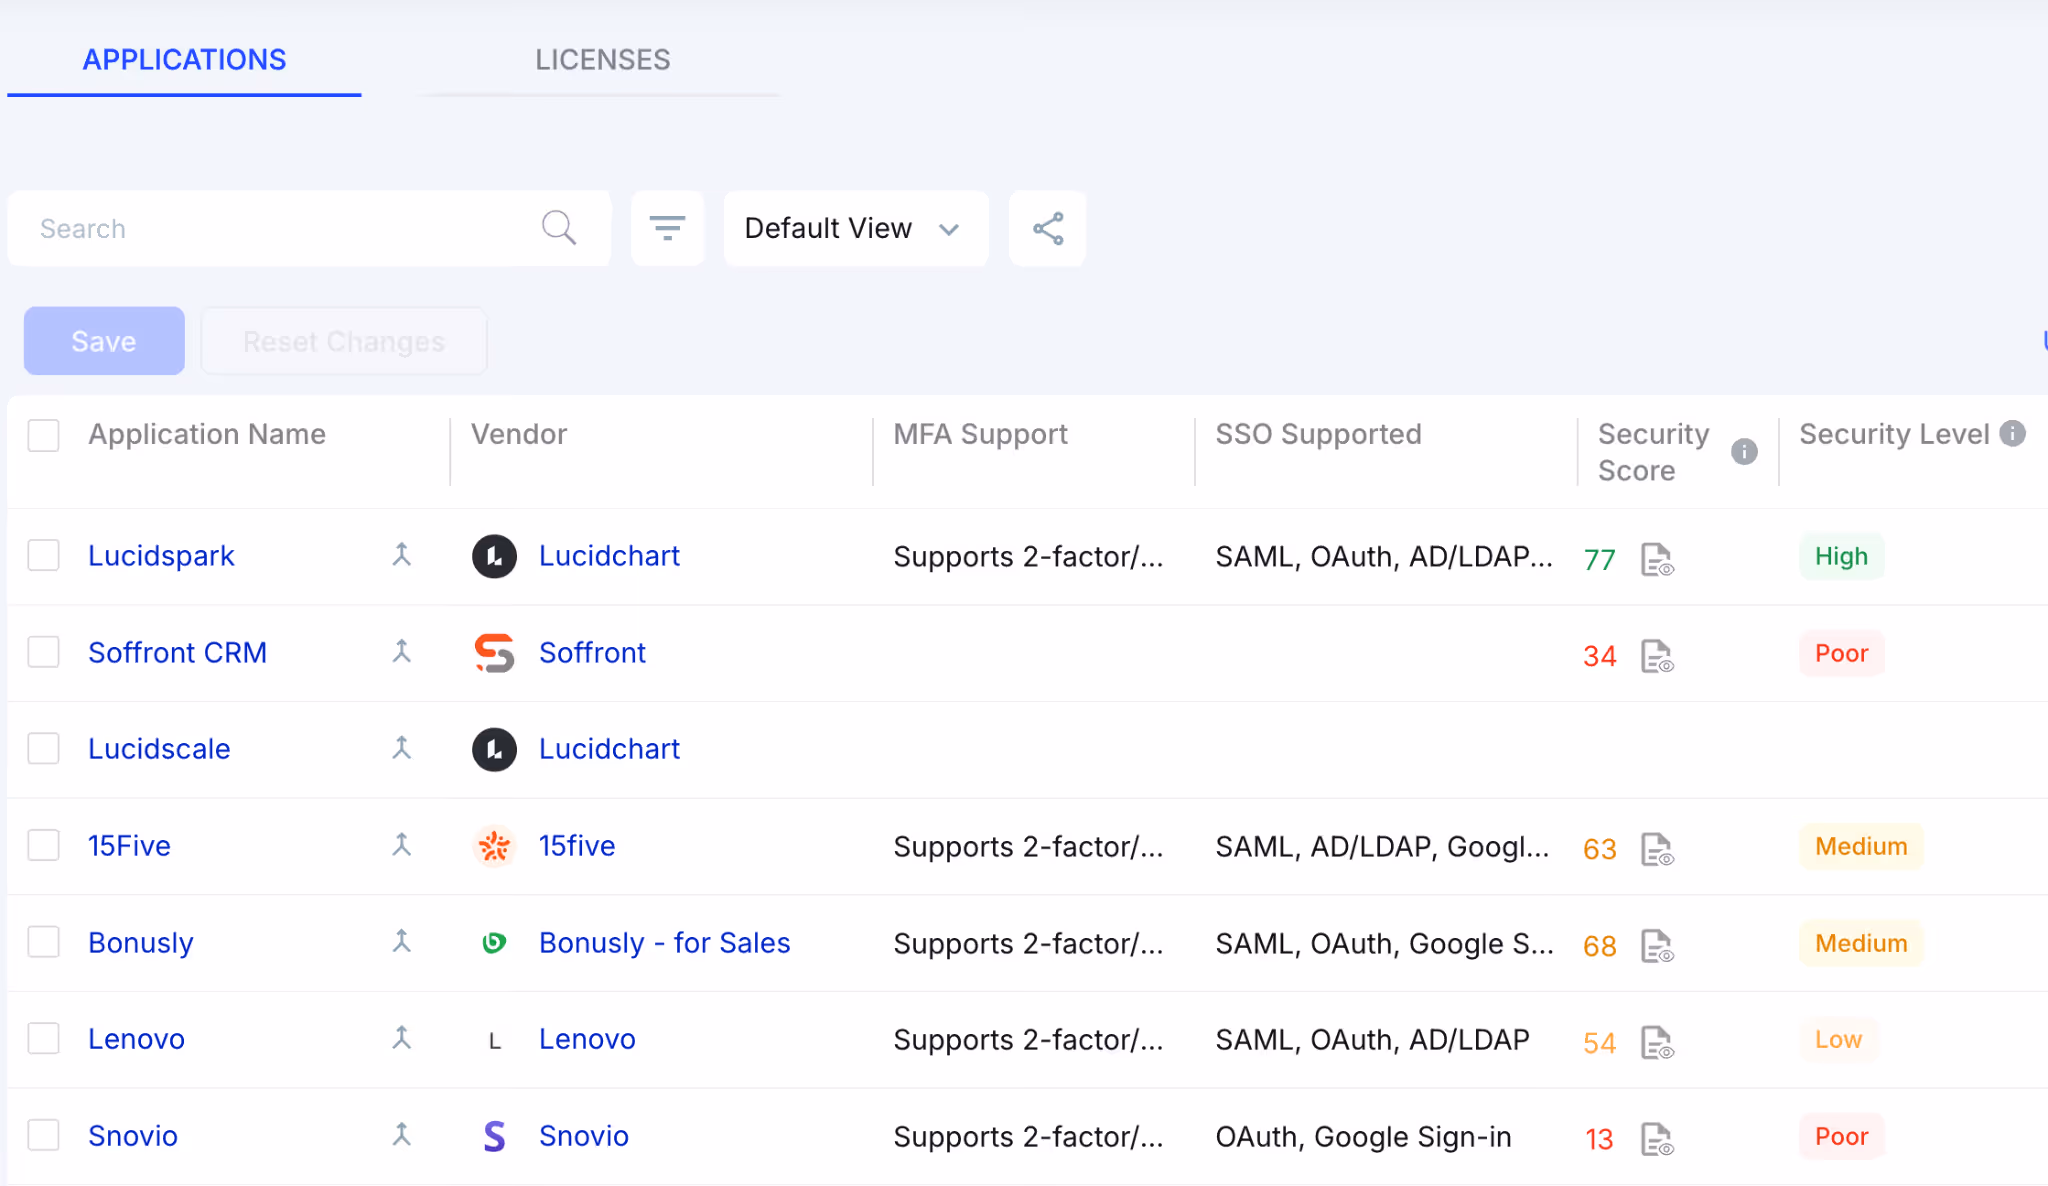2048x1186 pixels.
Task: Open the Lucidscale application link
Action: (159, 749)
